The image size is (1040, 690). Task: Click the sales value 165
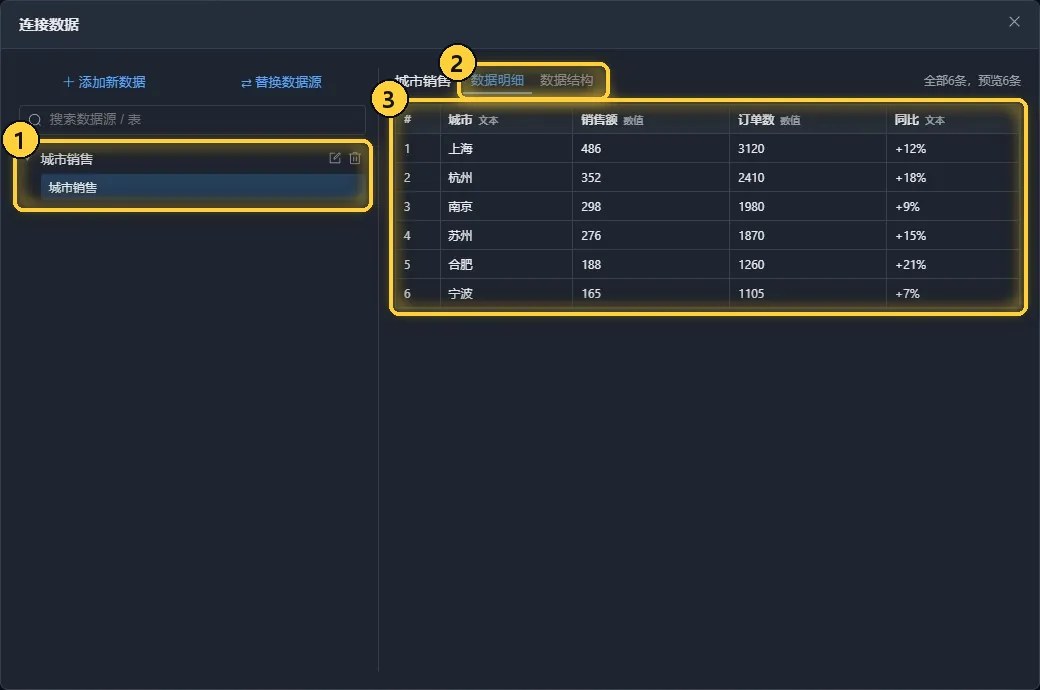(651, 293)
